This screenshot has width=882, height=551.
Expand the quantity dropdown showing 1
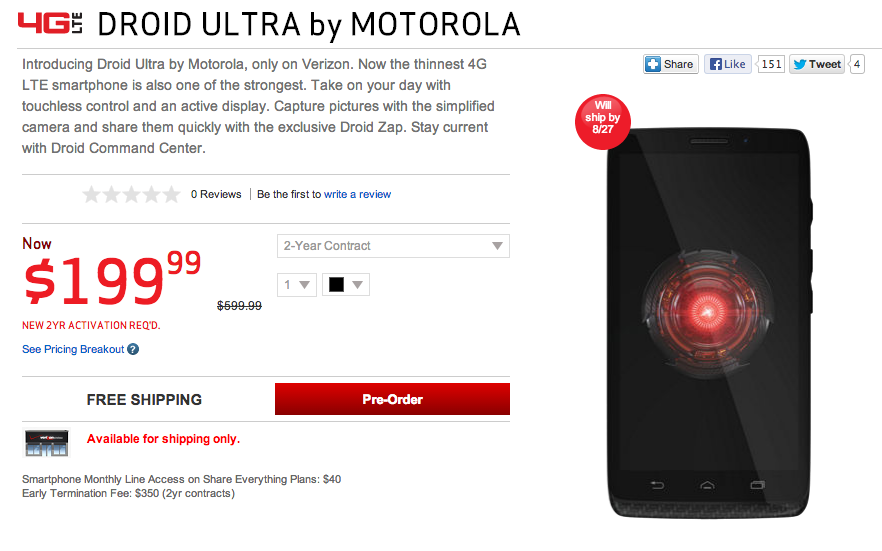pyautogui.click(x=296, y=284)
